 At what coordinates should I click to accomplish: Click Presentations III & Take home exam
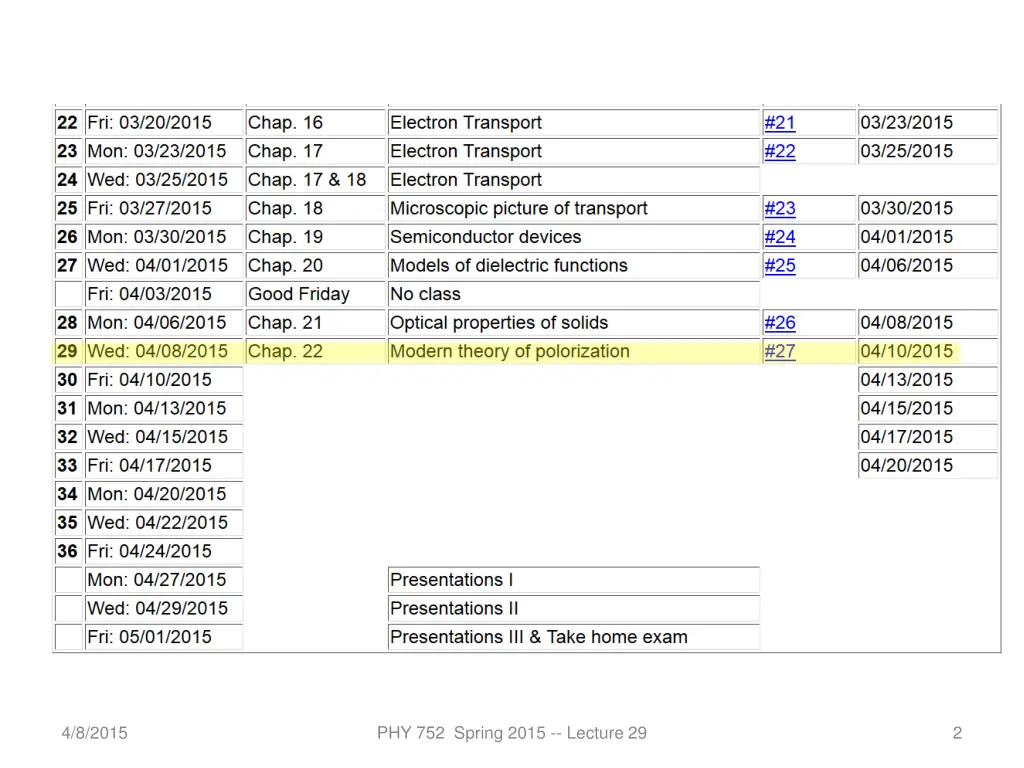pyautogui.click(x=539, y=637)
